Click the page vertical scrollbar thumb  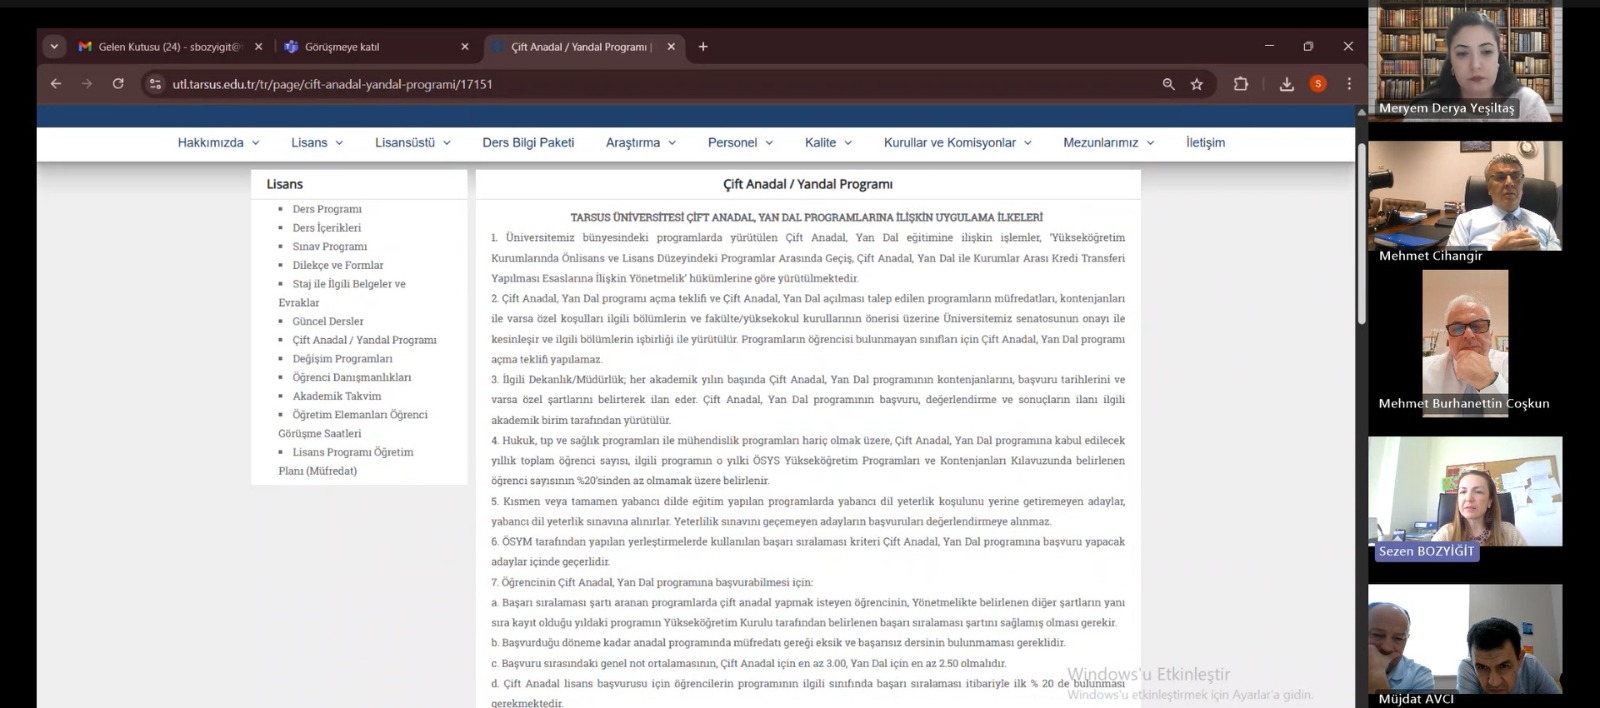tap(1361, 233)
